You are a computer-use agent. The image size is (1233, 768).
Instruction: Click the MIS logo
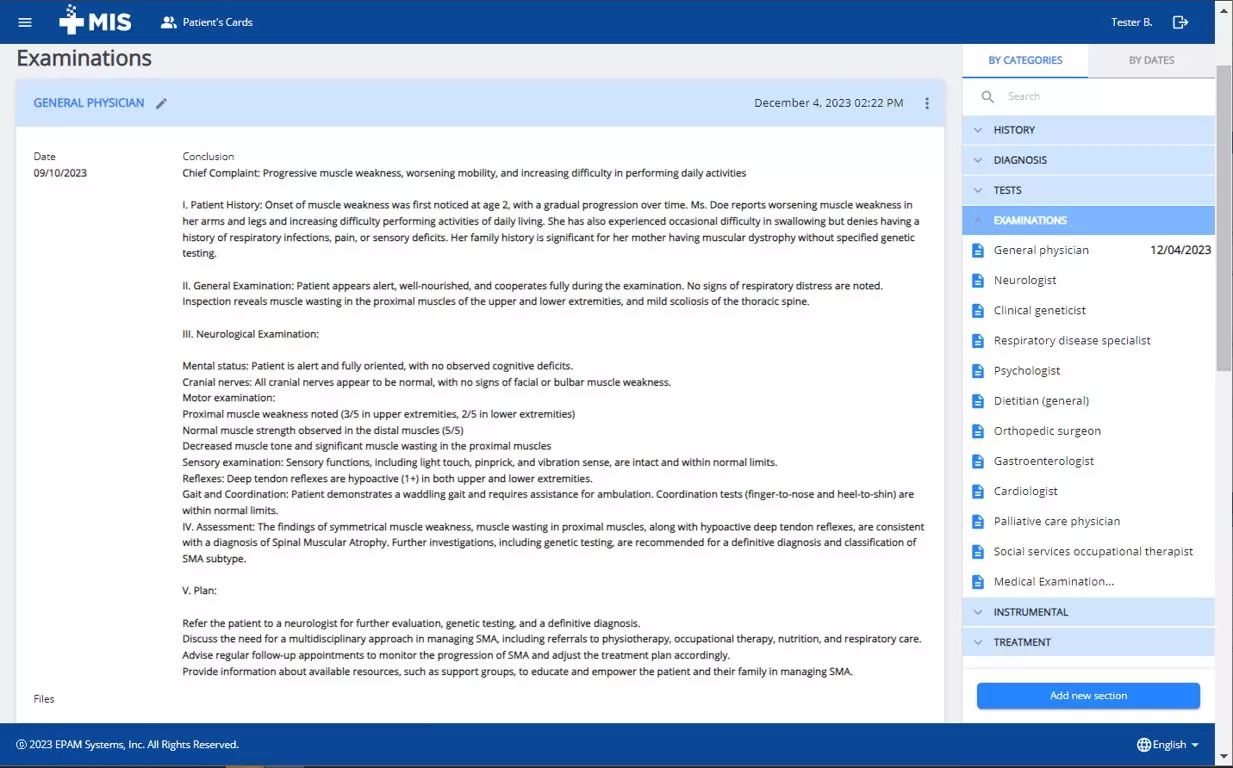click(95, 21)
